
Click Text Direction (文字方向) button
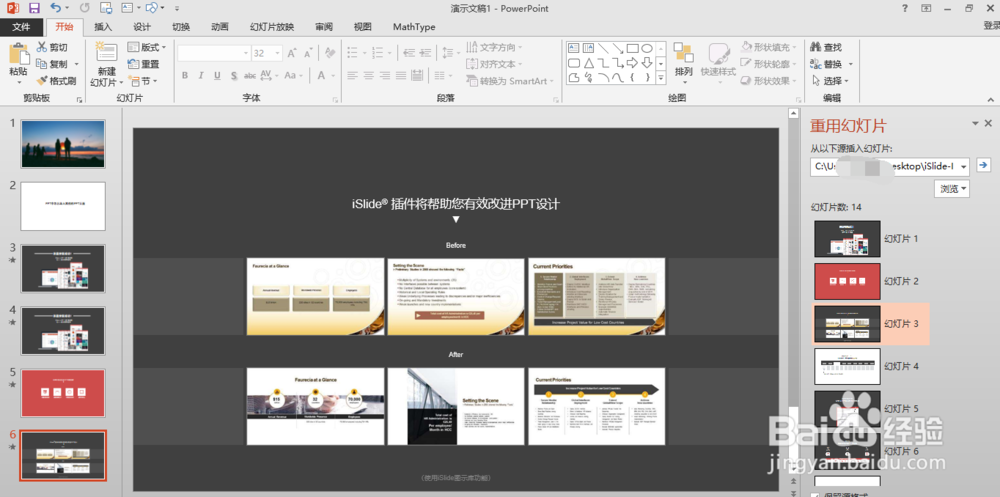coord(494,47)
